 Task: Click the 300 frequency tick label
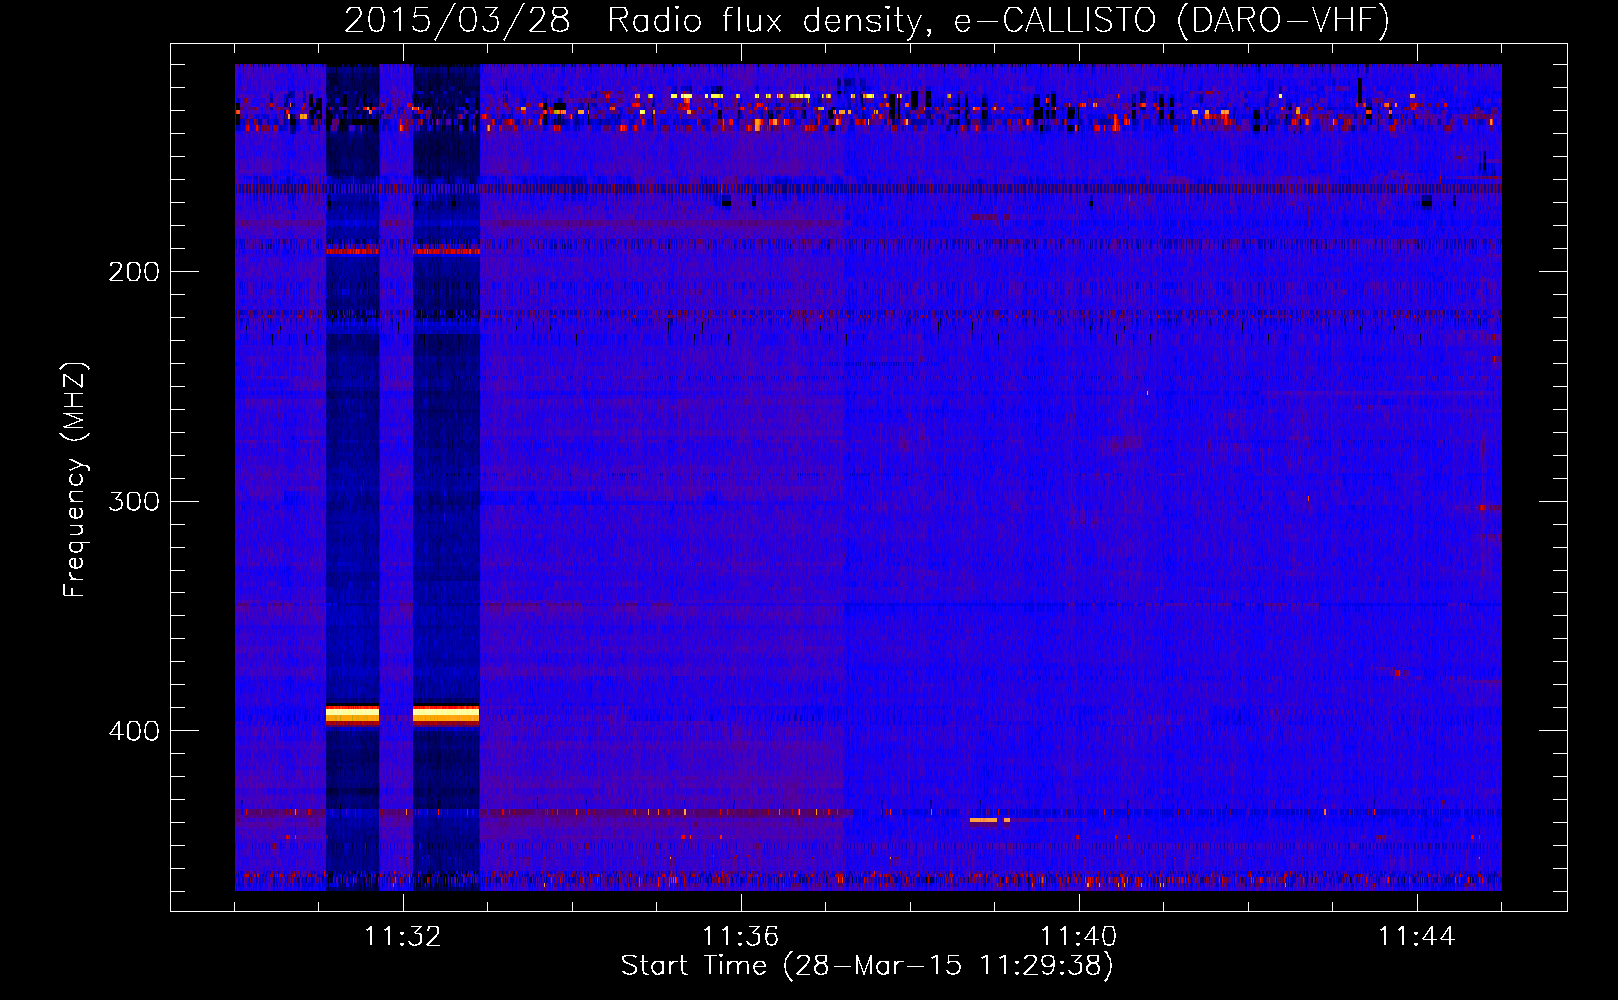coord(134,501)
